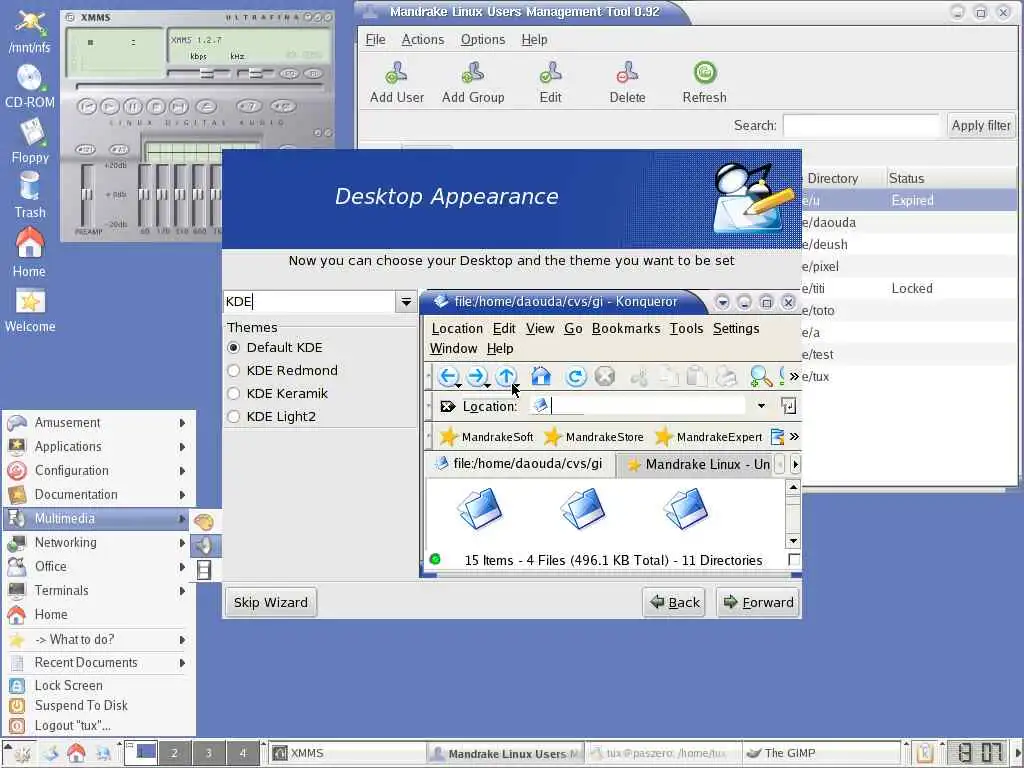Click the Add User icon
This screenshot has width=1024, height=768.
pyautogui.click(x=396, y=73)
